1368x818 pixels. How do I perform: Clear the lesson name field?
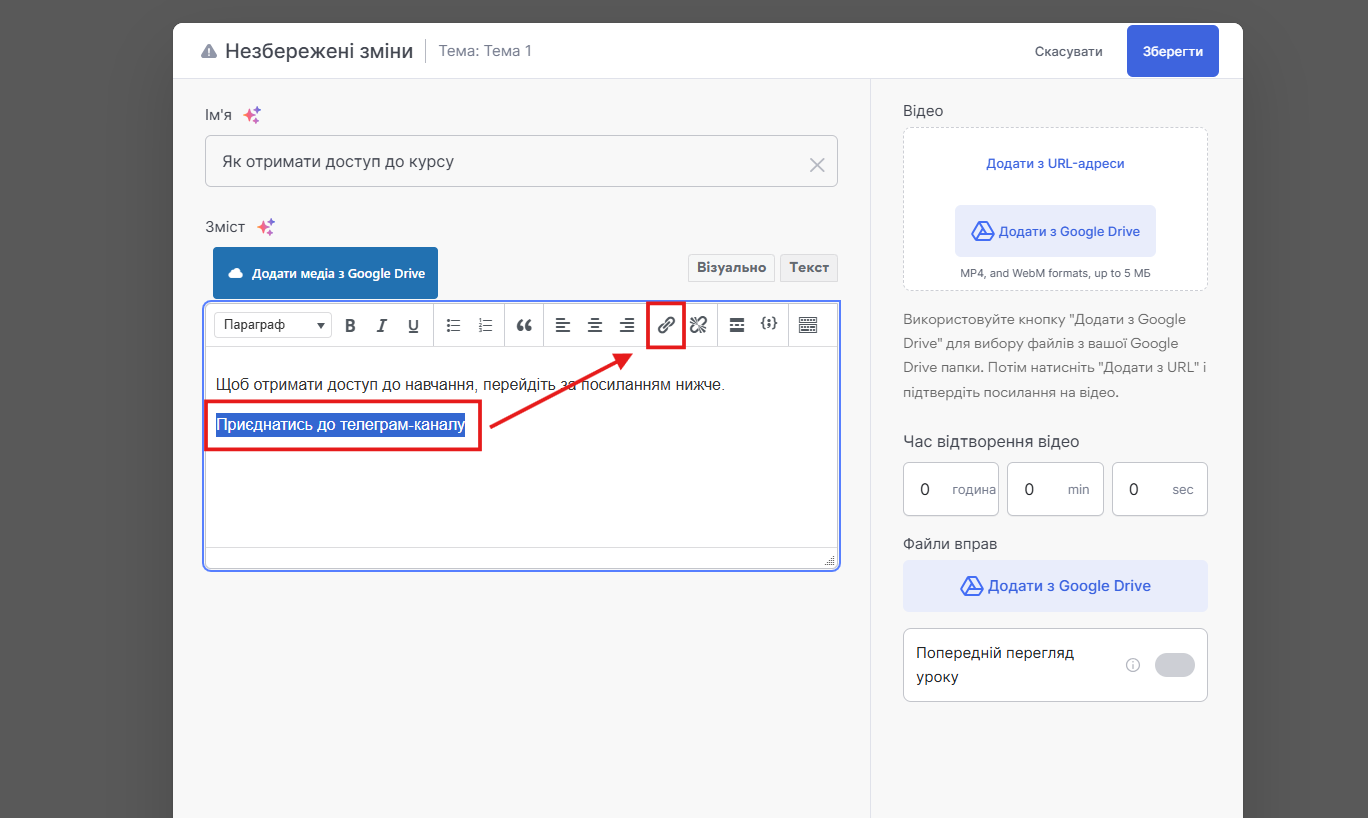pos(817,165)
